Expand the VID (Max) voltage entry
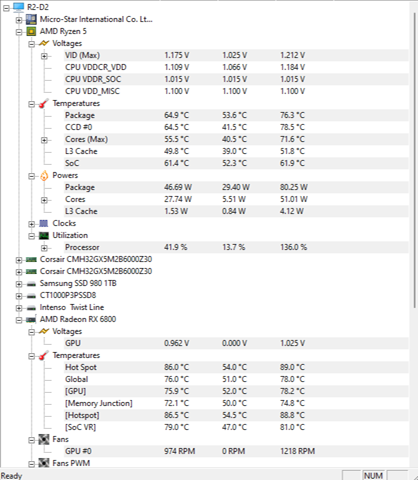418x480 pixels. (x=44, y=56)
